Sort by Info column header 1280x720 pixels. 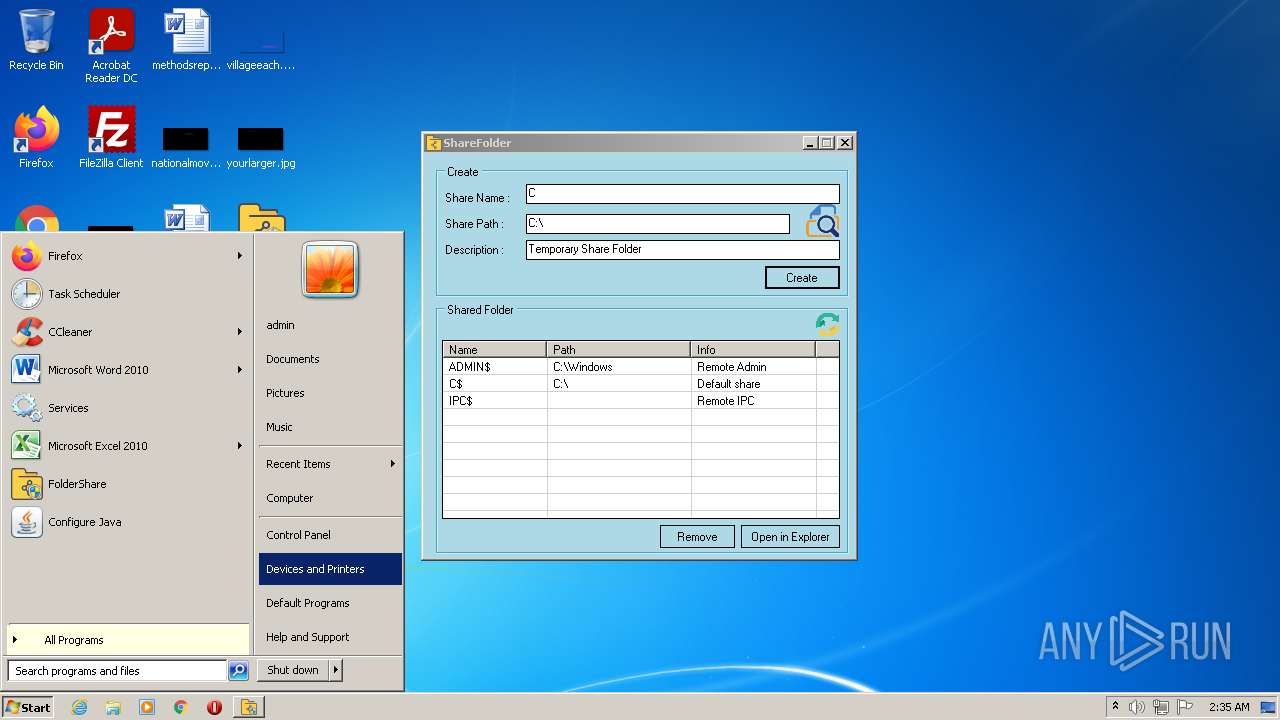(753, 350)
